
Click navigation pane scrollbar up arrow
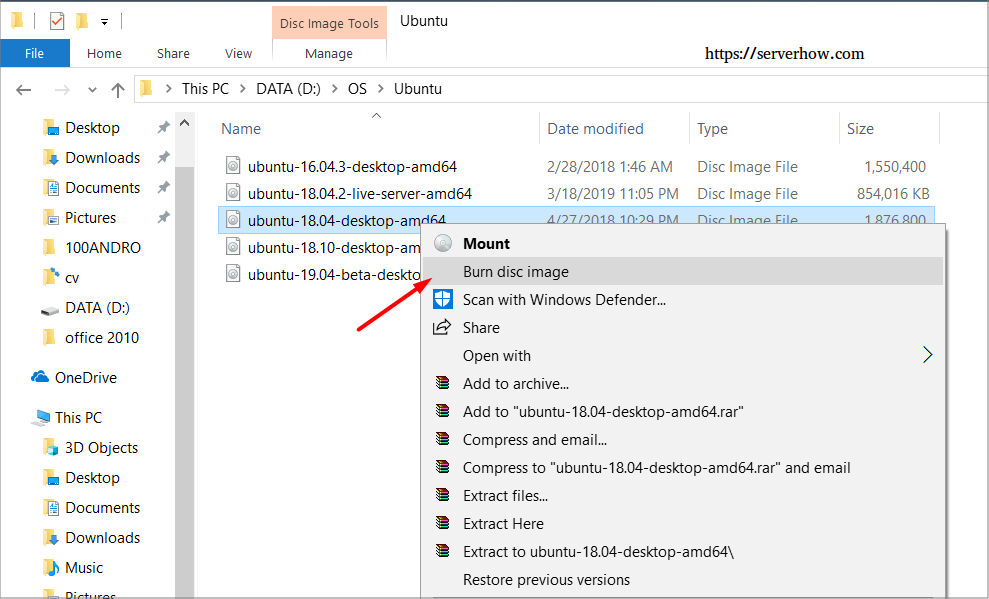[184, 123]
